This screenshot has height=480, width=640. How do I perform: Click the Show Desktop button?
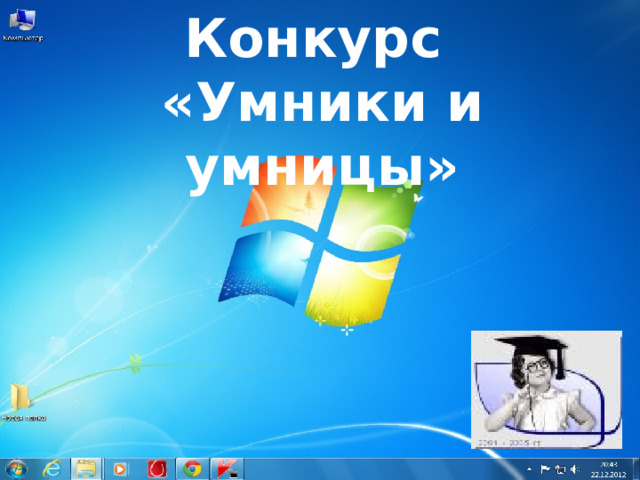636,469
